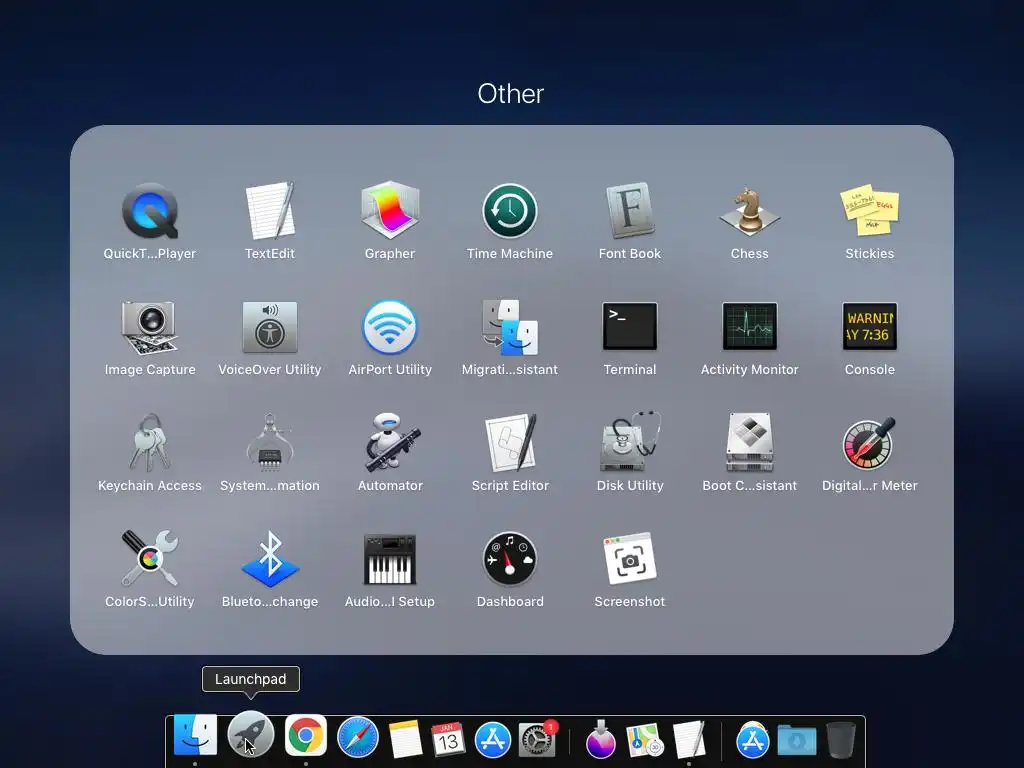Open VoiceOver Utility
The image size is (1024, 768).
(x=270, y=327)
